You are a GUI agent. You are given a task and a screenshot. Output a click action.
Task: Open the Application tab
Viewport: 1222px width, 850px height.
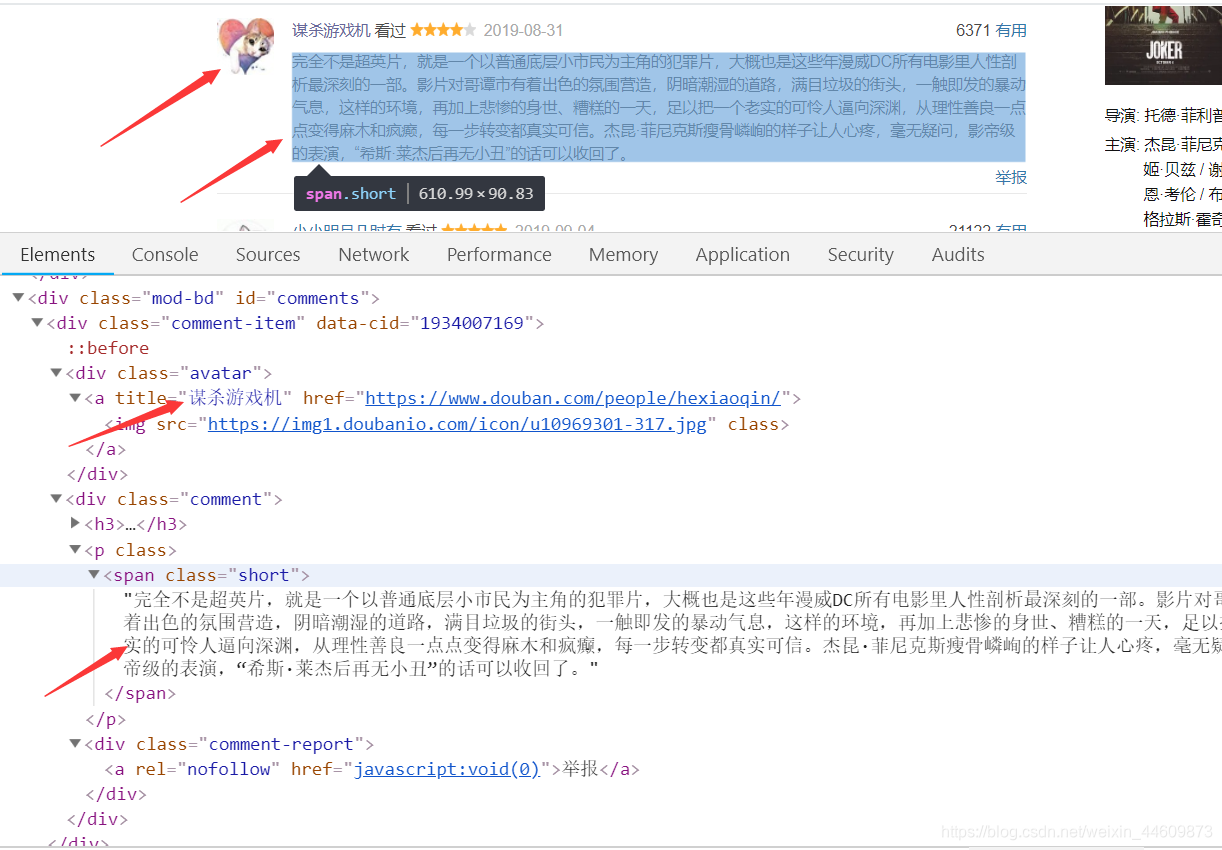743,255
